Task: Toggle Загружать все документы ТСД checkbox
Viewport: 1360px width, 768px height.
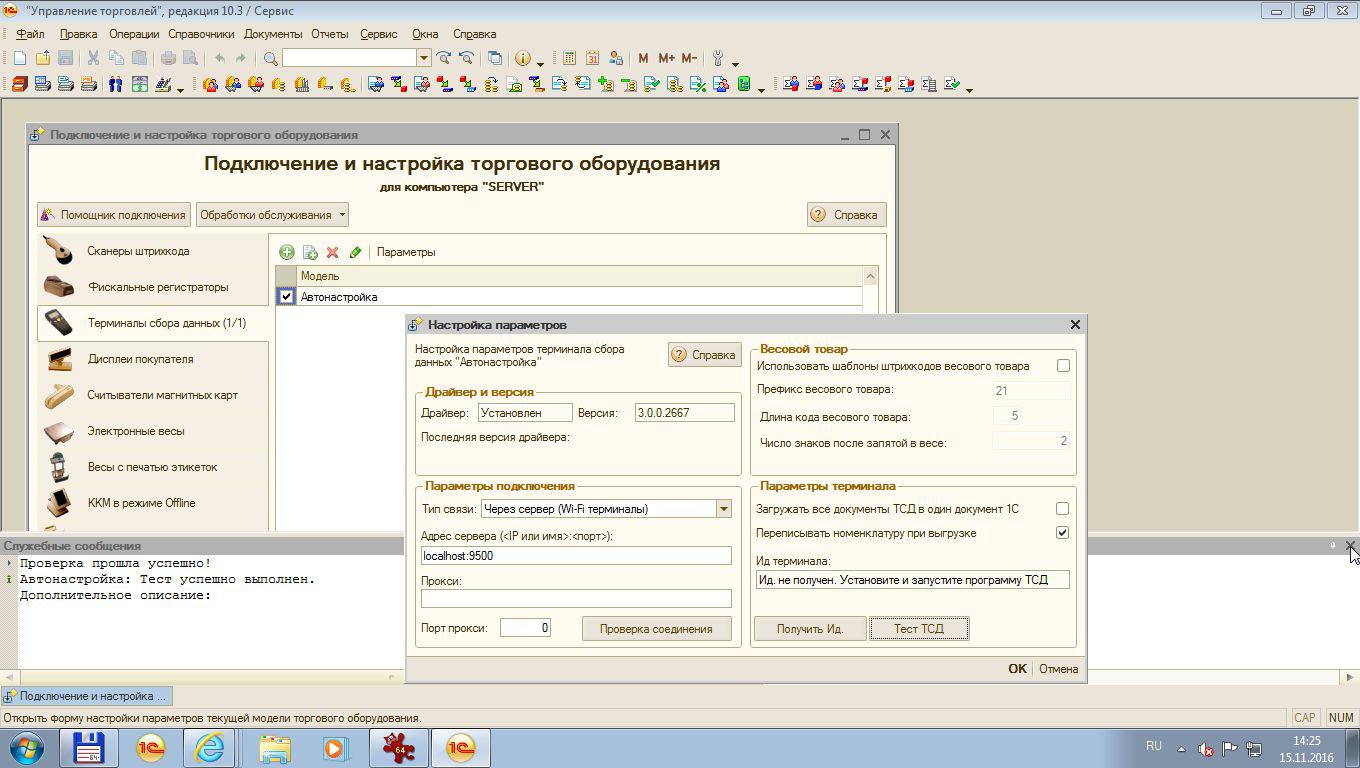Action: [1062, 509]
